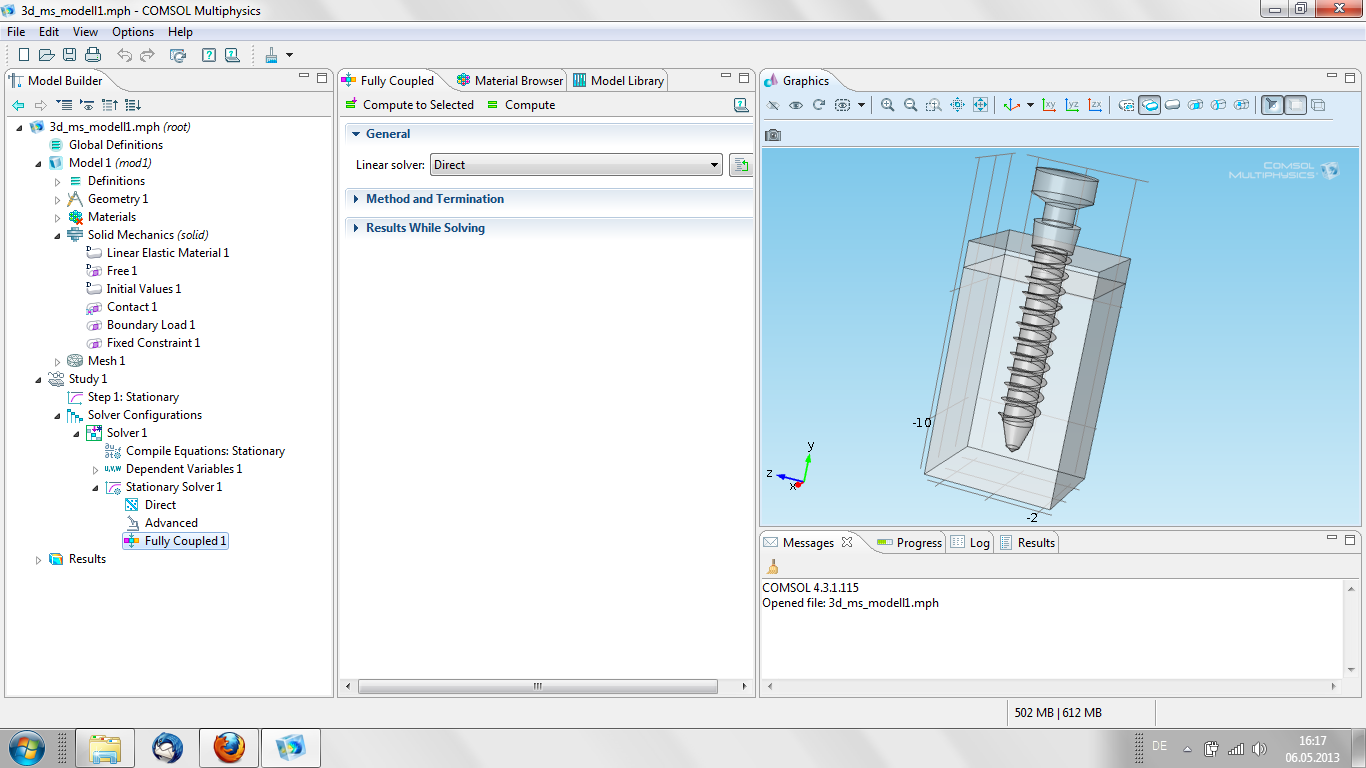The width and height of the screenshot is (1366, 768).
Task: Open the Help question mark icon
Action: coord(209,55)
